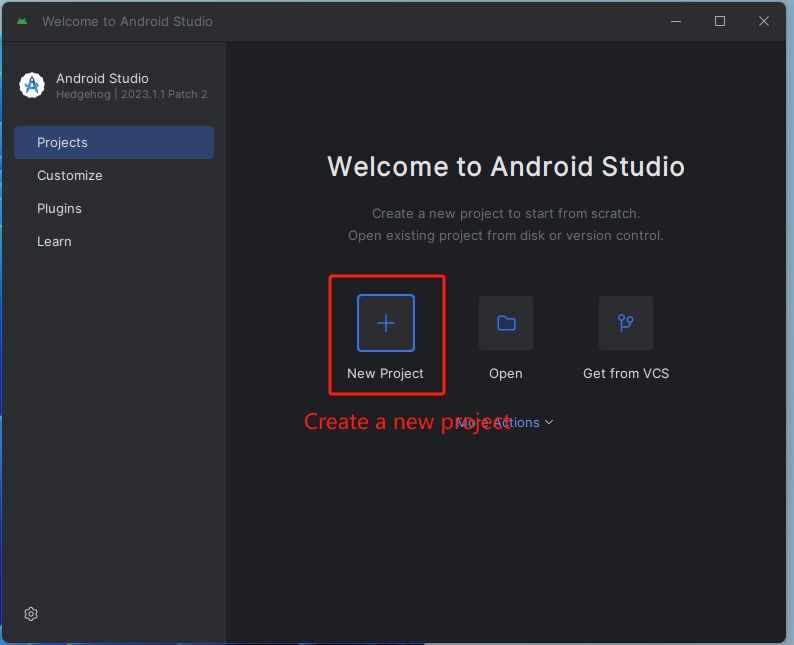794x645 pixels.
Task: Click the New Project label
Action: coord(385,373)
